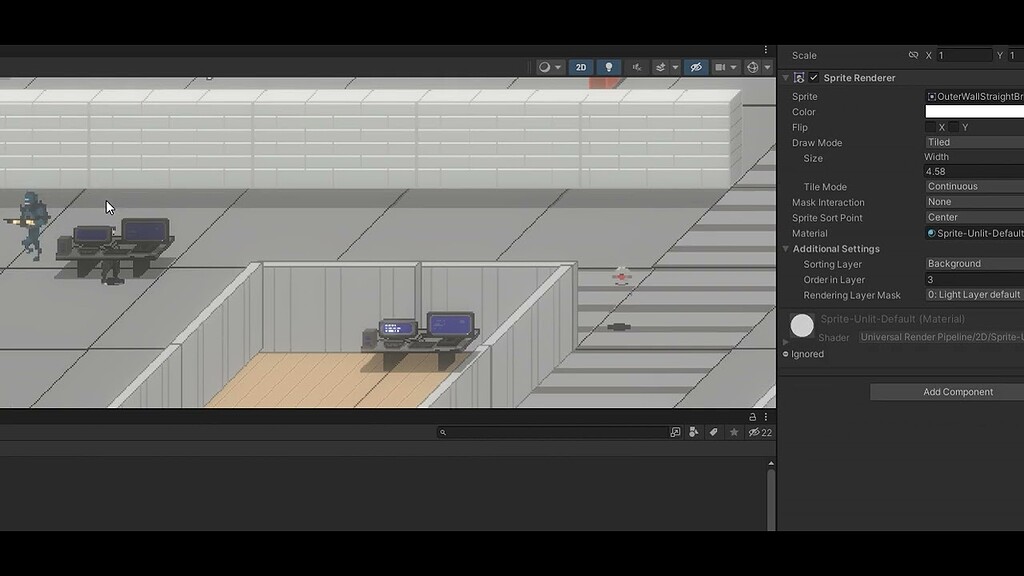
Task: Click the hierarchy search input field
Action: click(x=550, y=432)
